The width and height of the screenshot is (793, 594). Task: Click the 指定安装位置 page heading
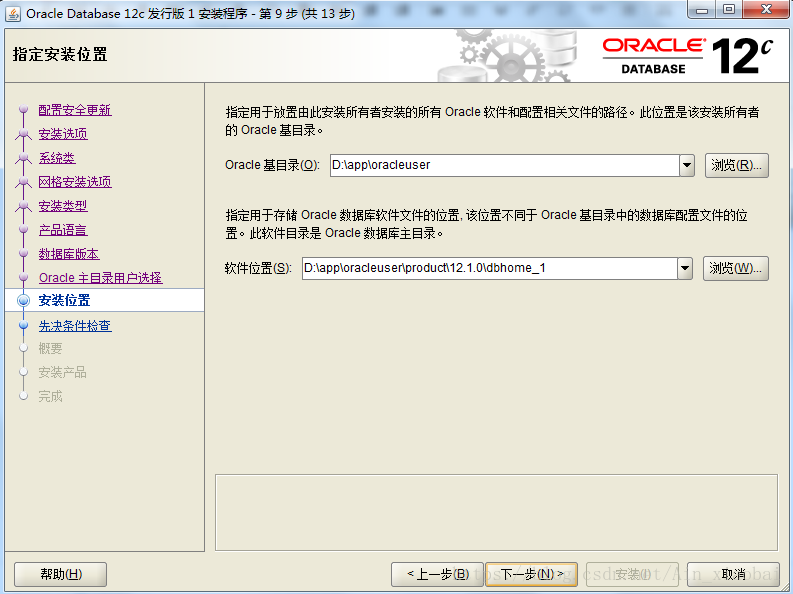60,54
